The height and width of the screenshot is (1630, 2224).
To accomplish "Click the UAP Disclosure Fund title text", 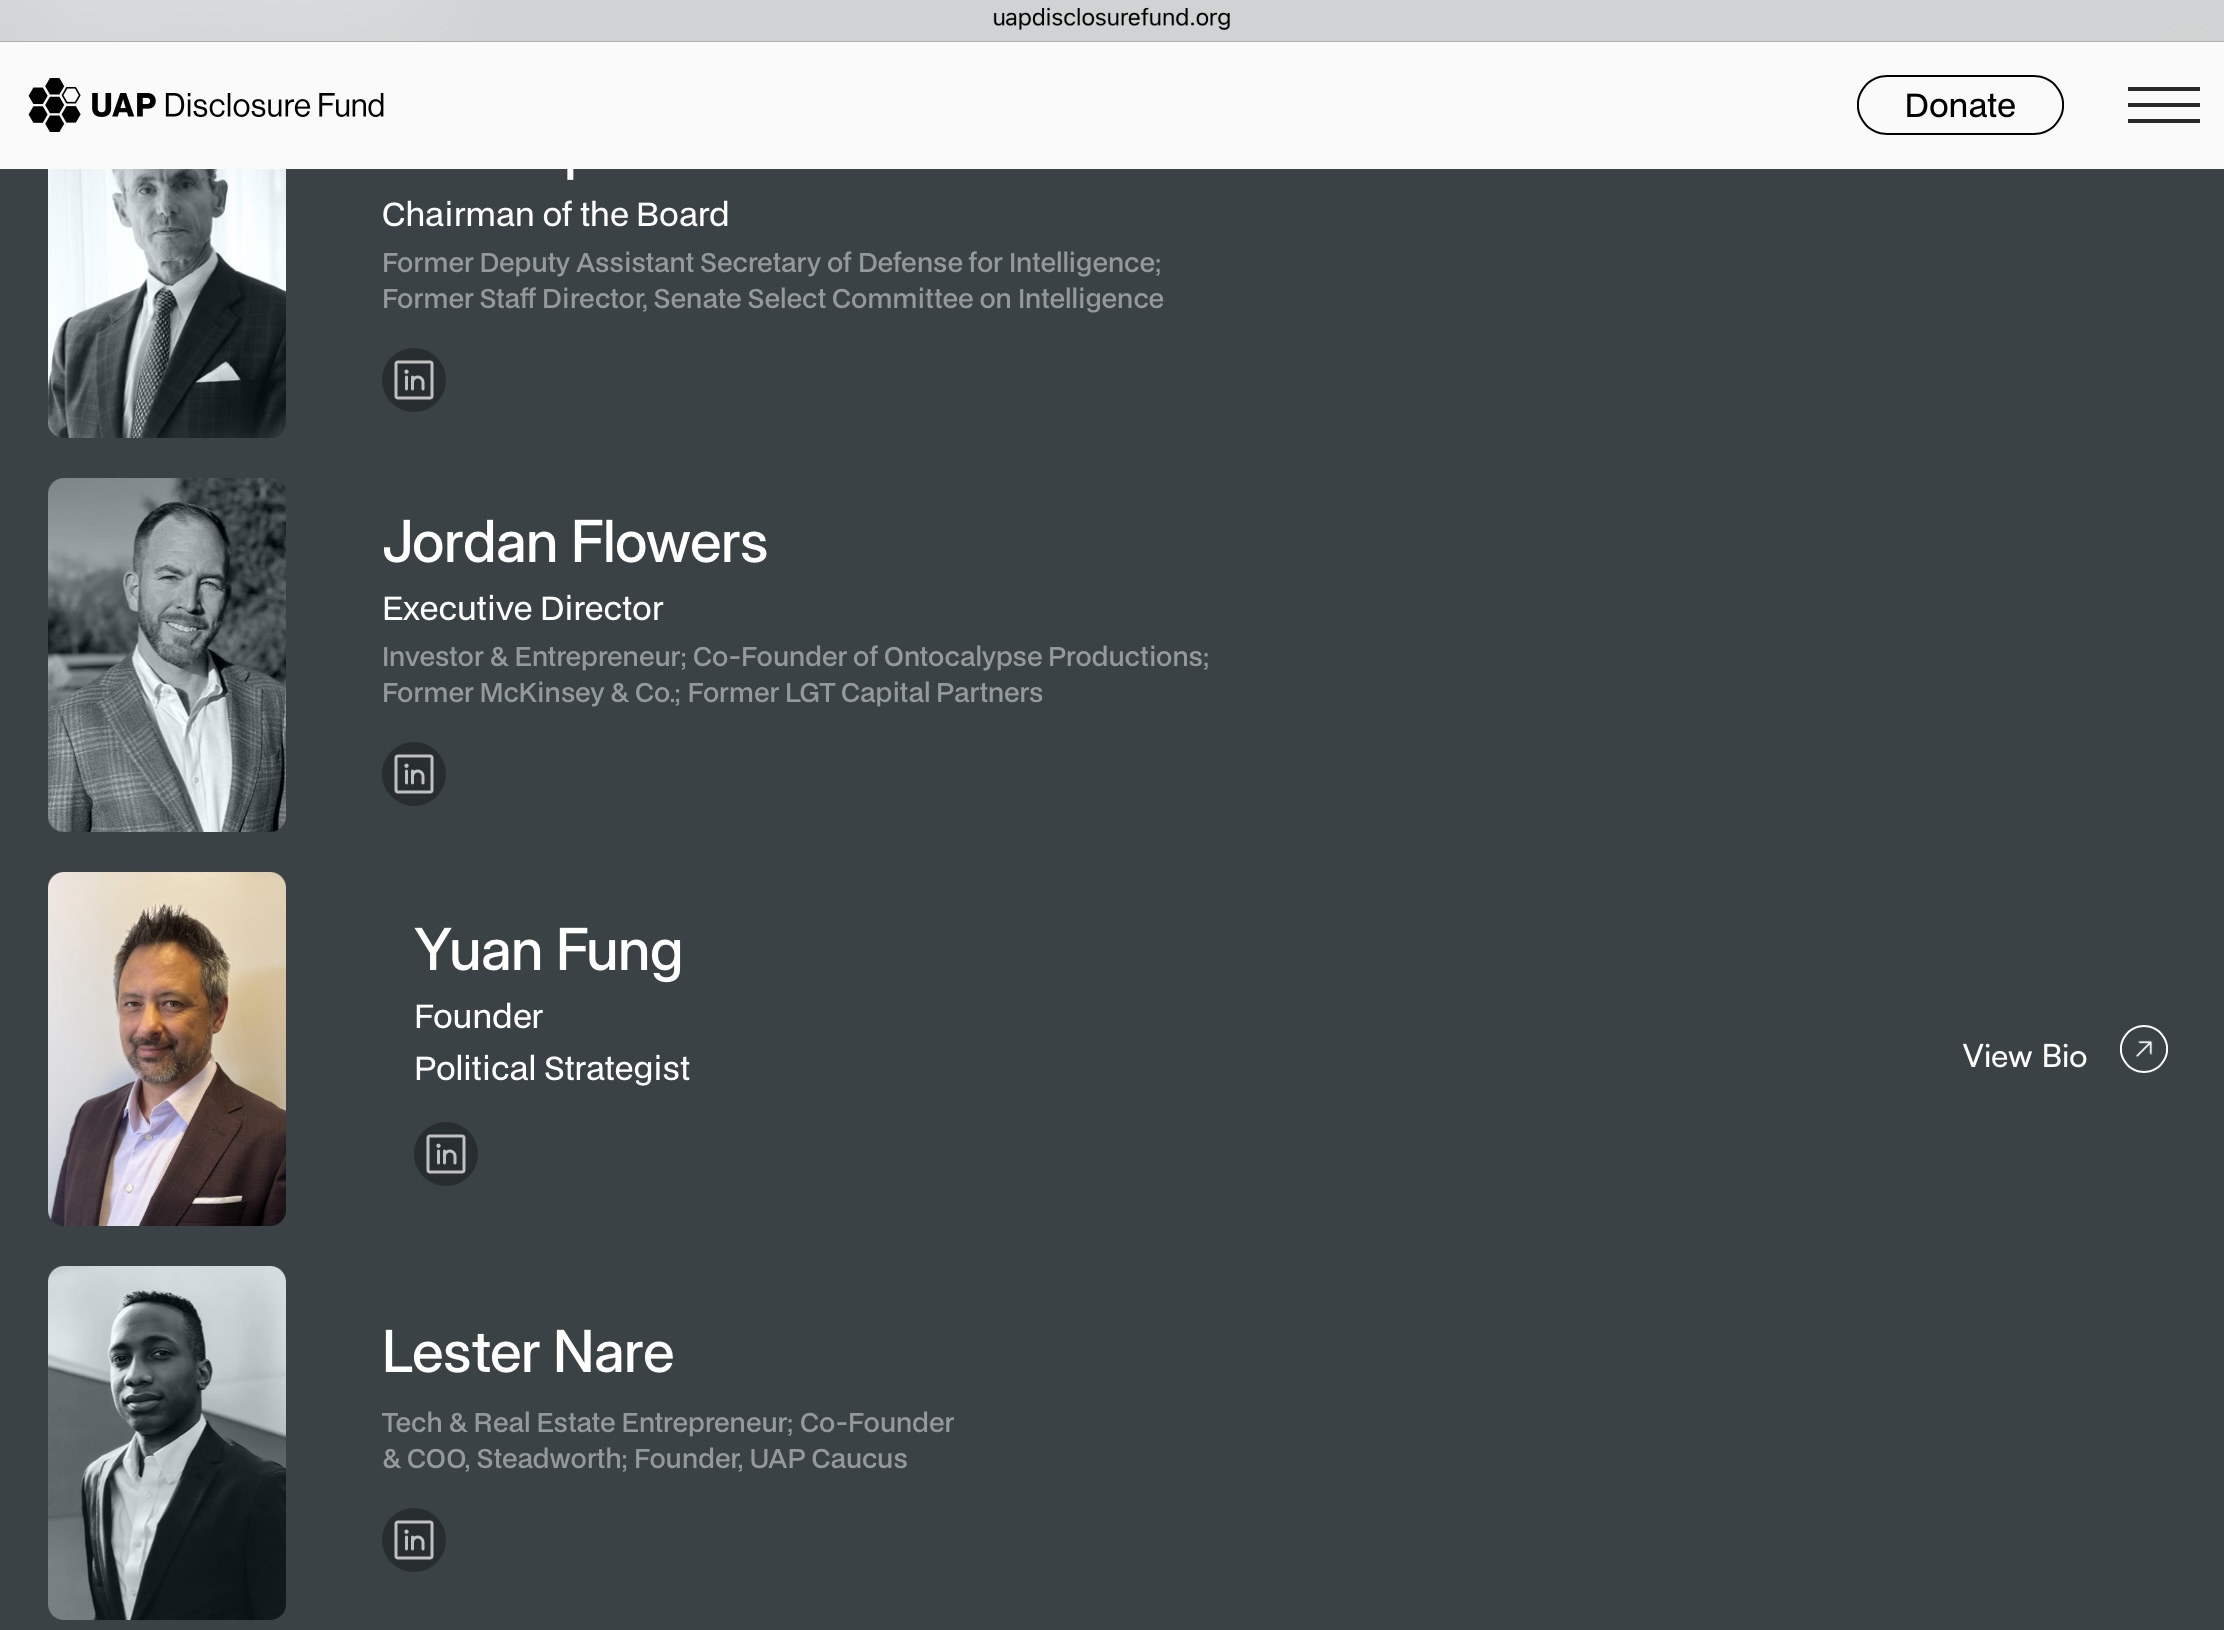I will (237, 105).
